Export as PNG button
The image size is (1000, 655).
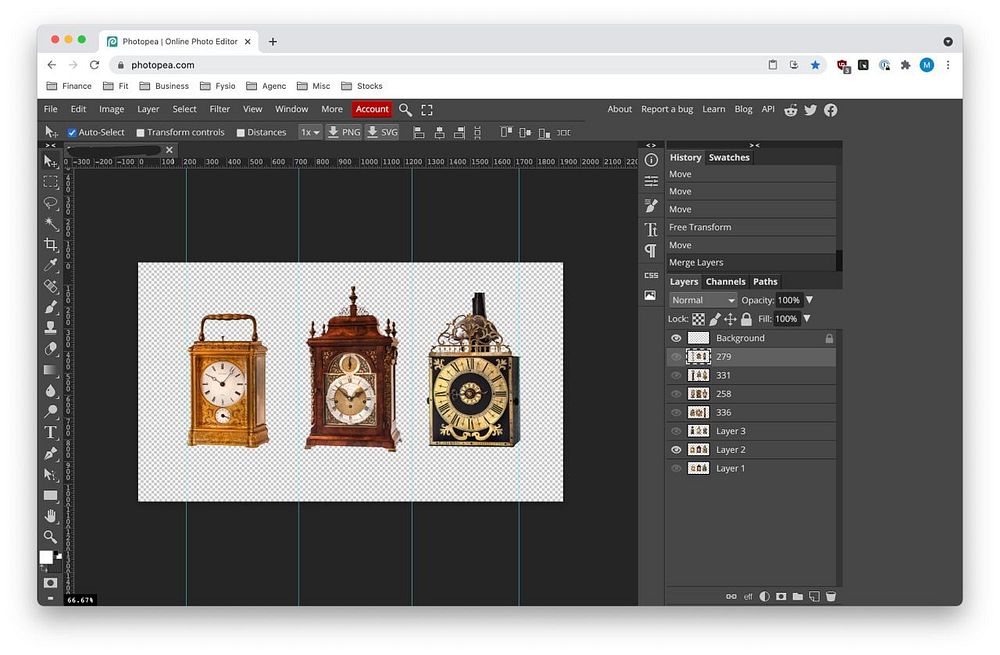[x=343, y=132]
